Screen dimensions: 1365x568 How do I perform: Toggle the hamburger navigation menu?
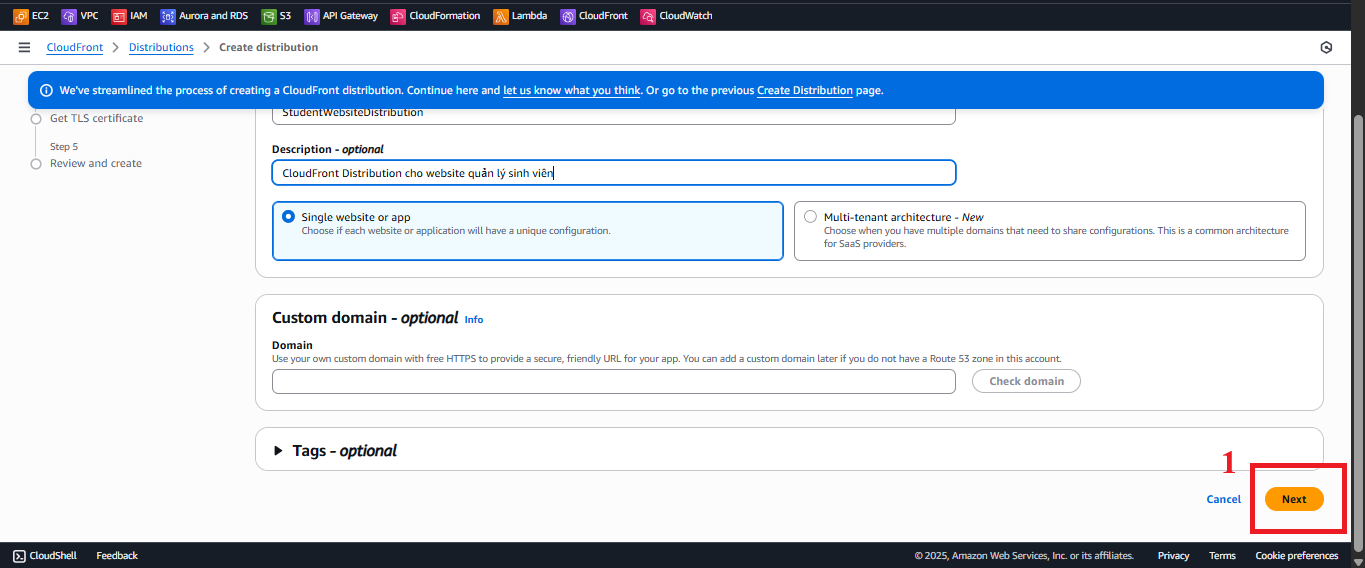pyautogui.click(x=24, y=47)
